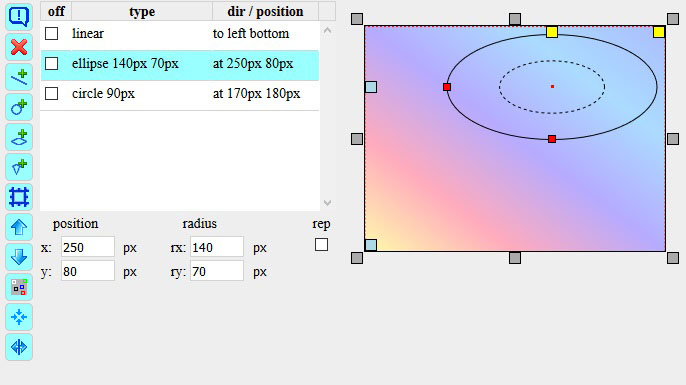This screenshot has width=686, height=385.
Task: Click the blue crop frame icon
Action: 19,197
